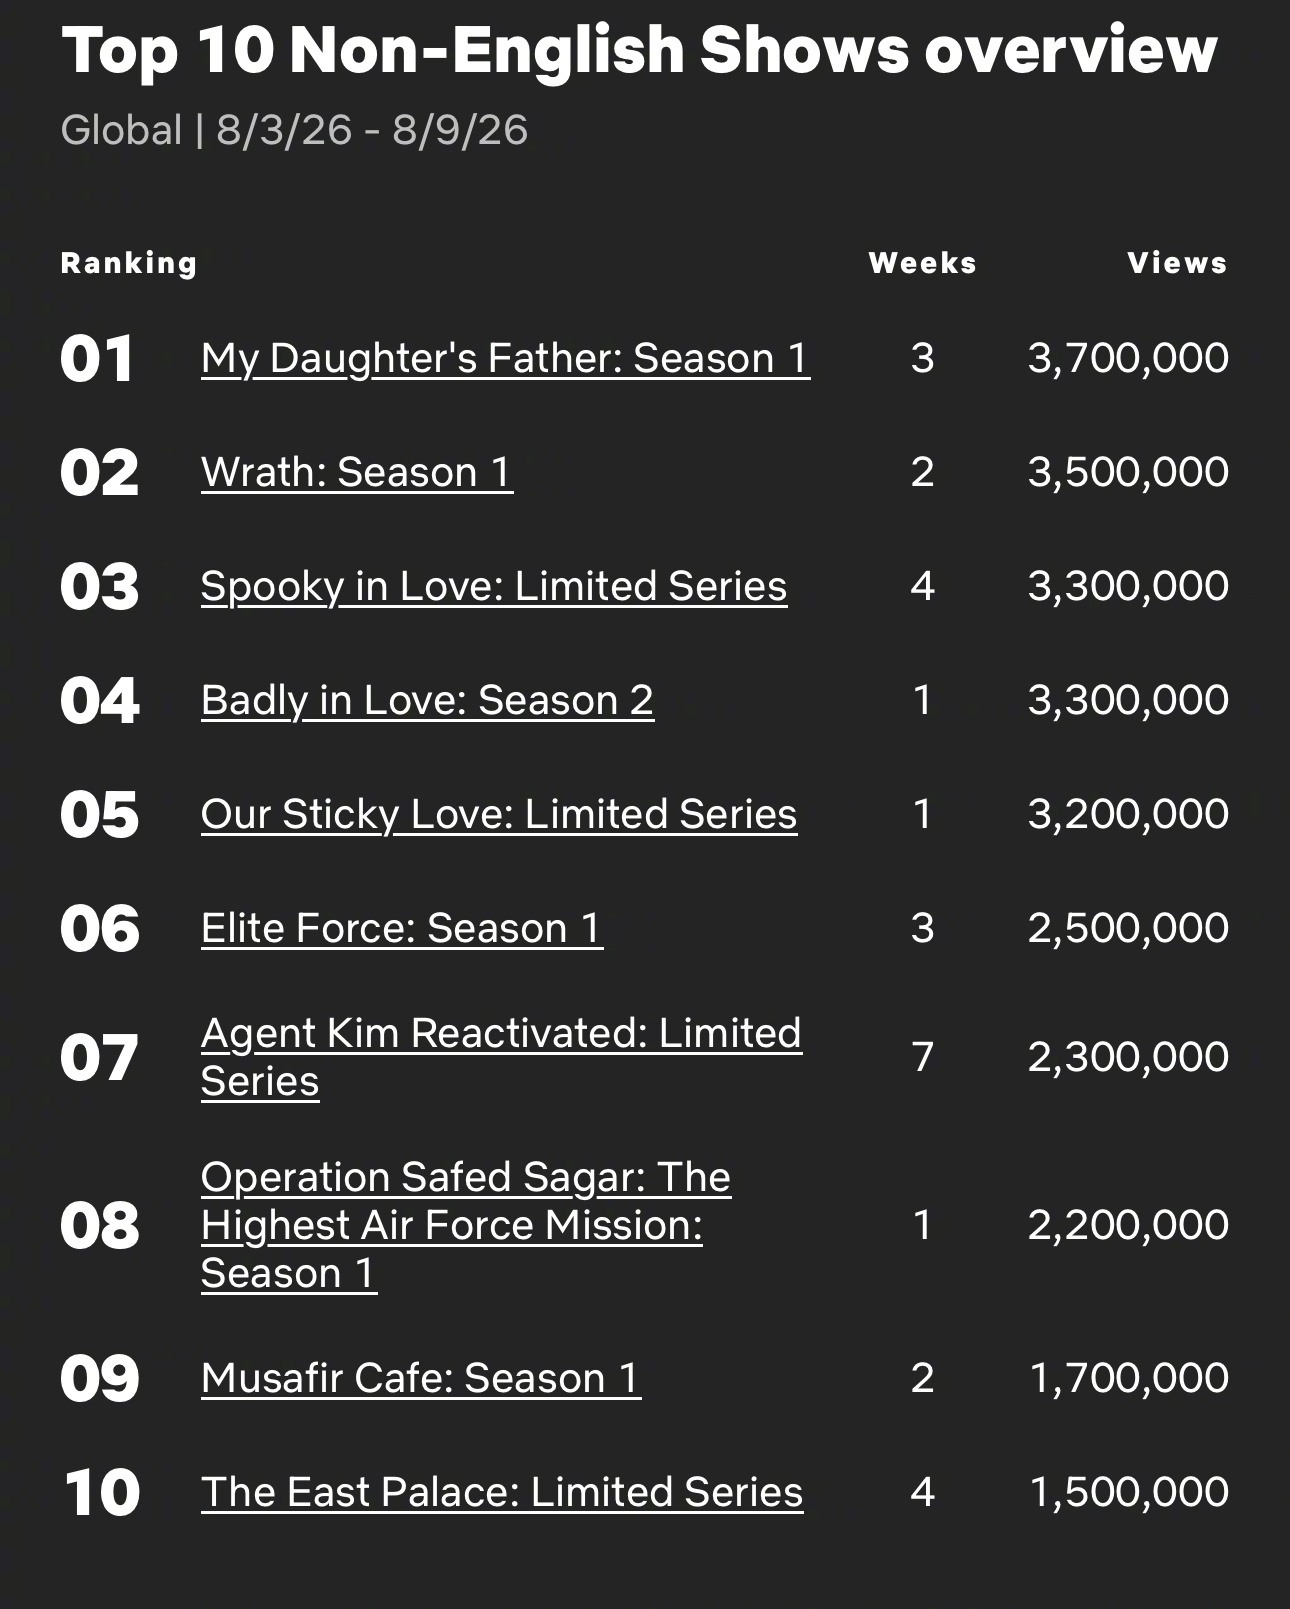Click ranking number 10
Viewport: 1290px width, 1609px height.
[101, 1493]
